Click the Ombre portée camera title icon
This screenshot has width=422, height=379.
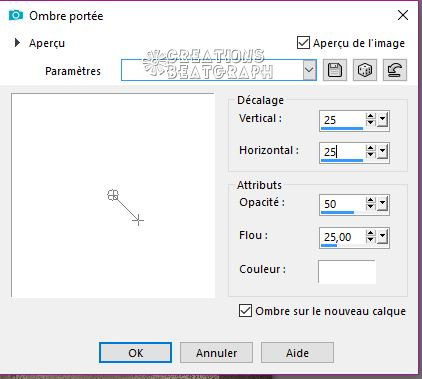click(x=16, y=15)
